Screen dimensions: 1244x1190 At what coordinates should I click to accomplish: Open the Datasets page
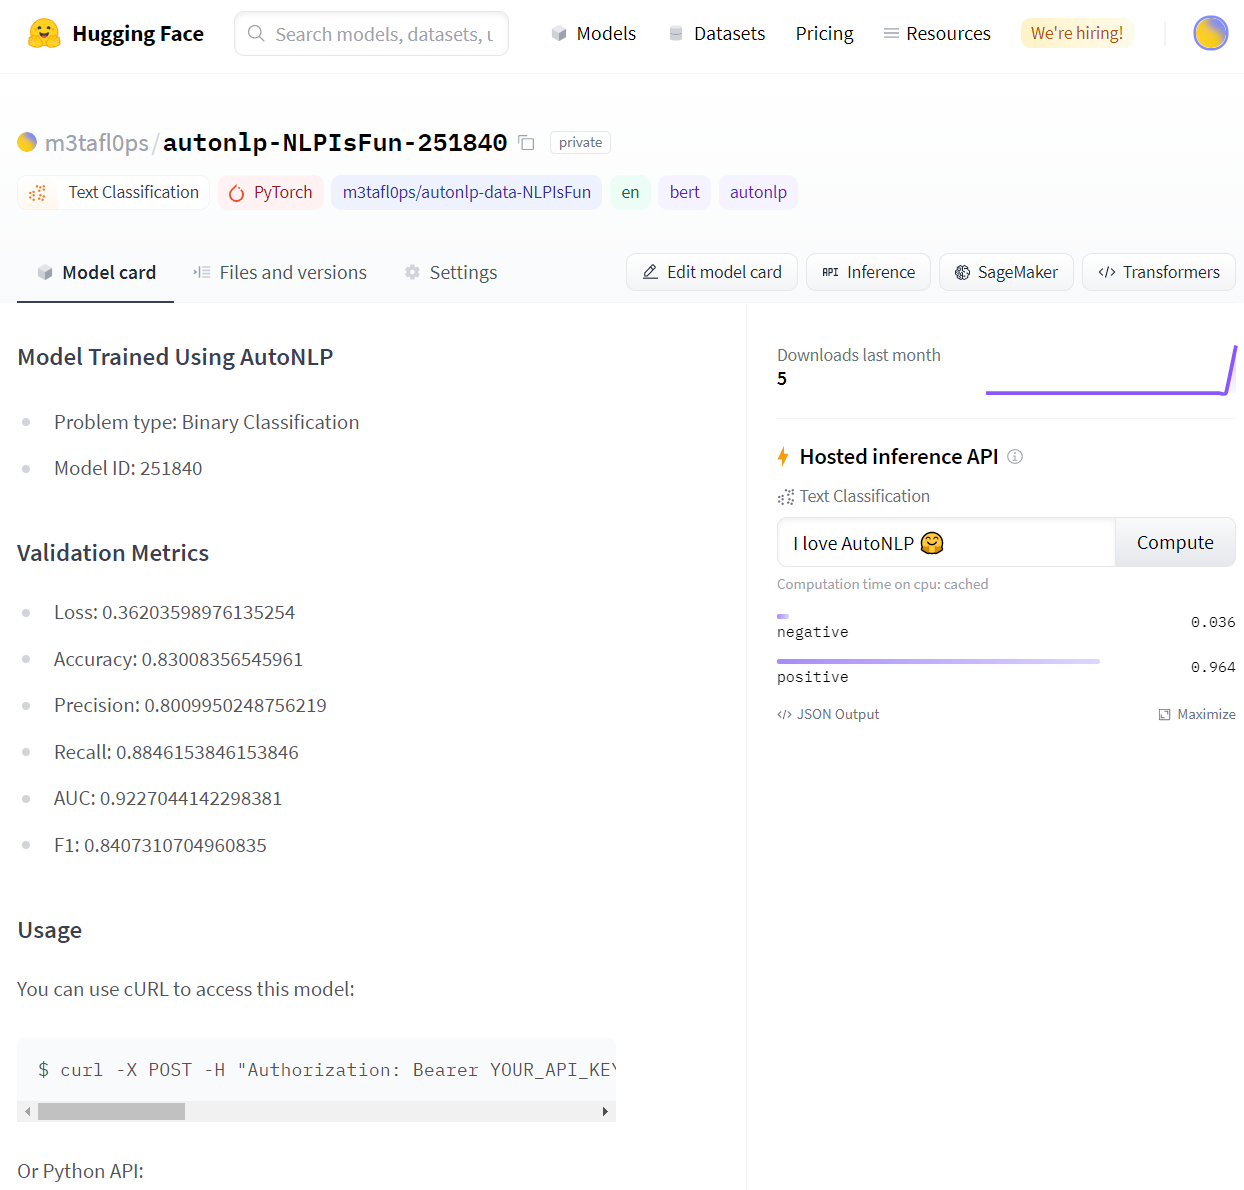716,34
